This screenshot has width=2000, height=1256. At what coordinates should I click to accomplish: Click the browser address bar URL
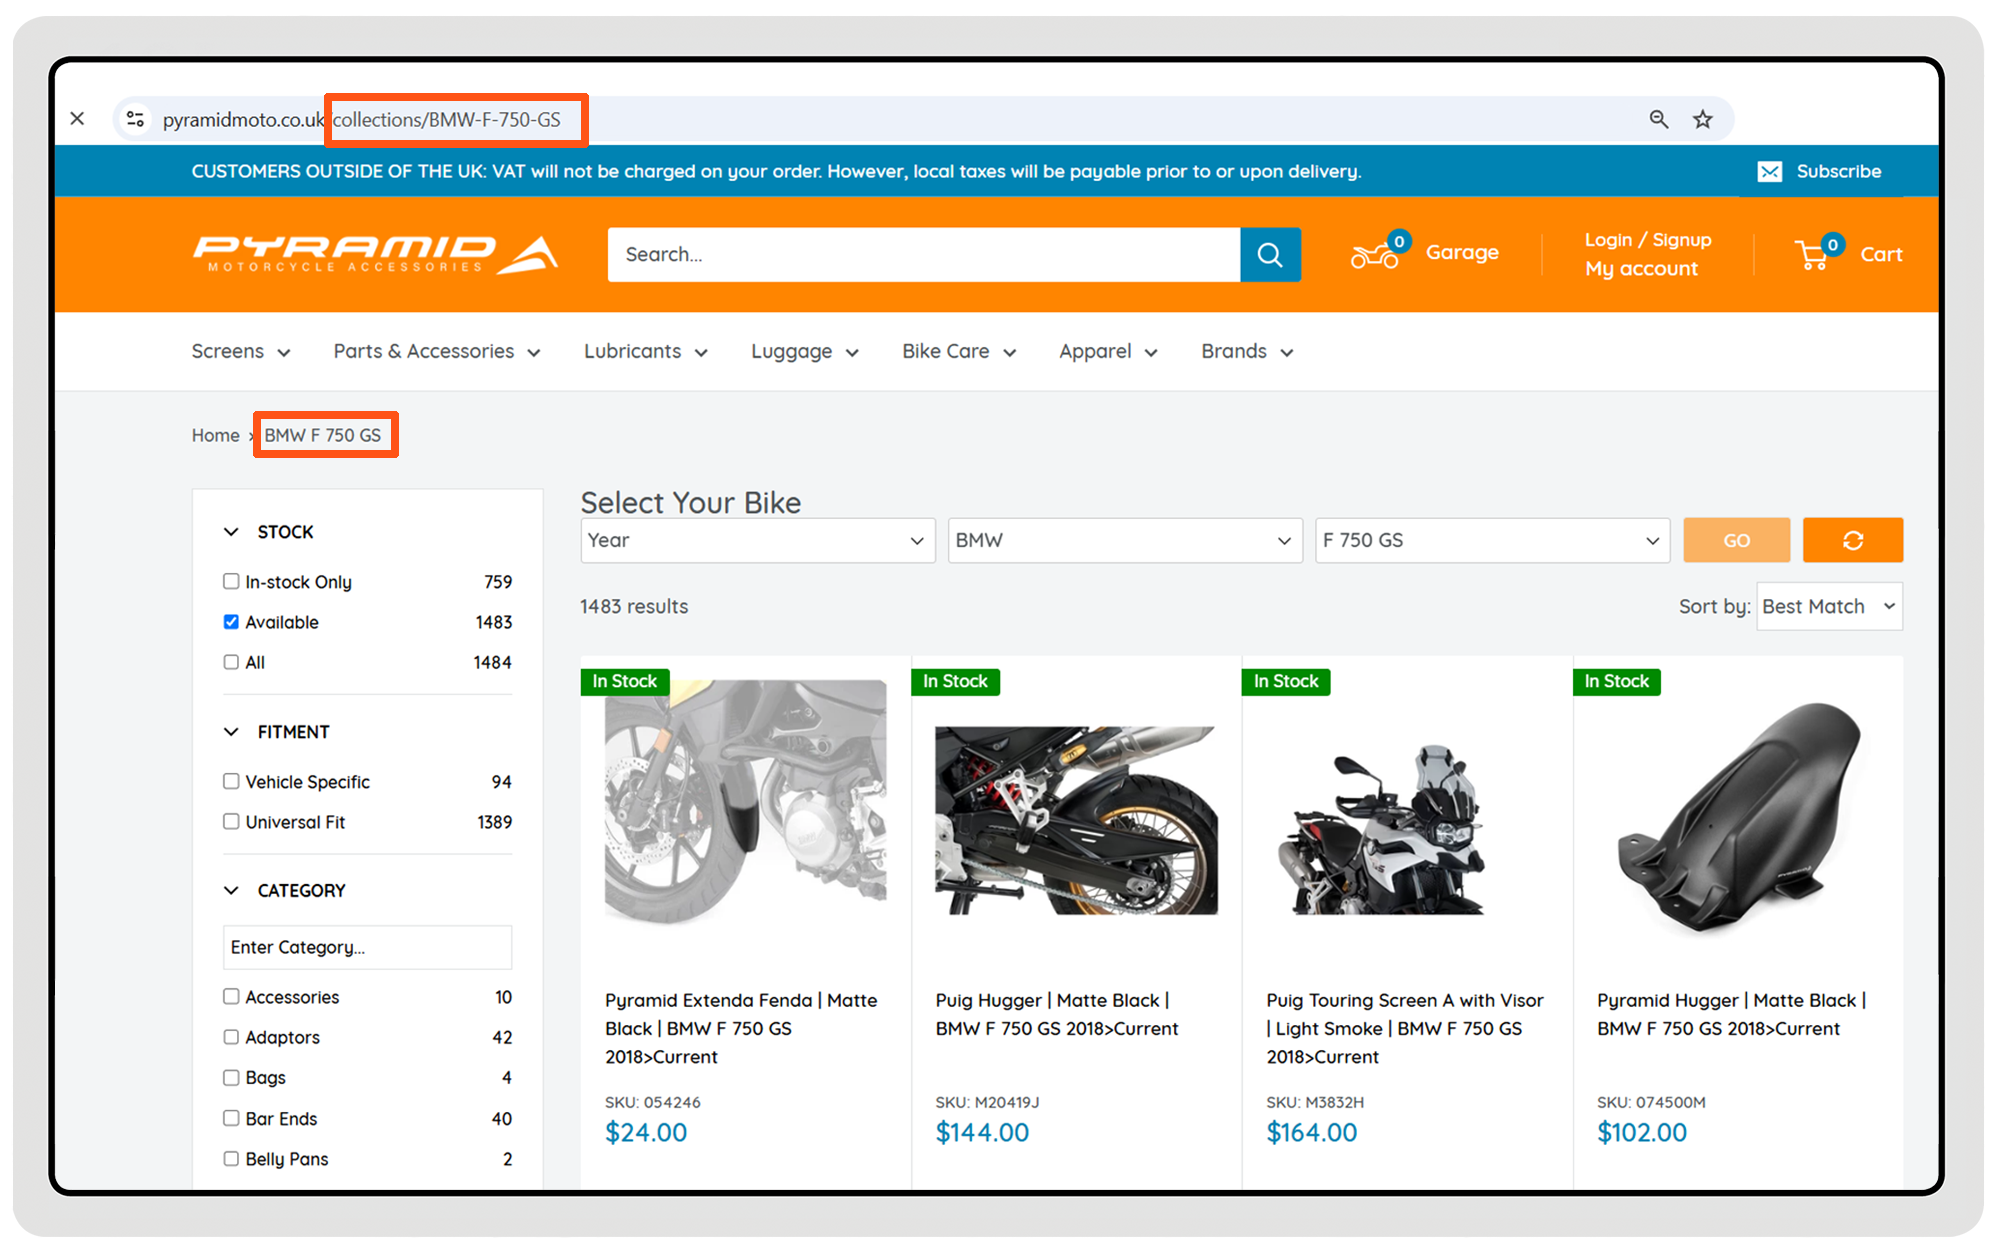coord(362,119)
